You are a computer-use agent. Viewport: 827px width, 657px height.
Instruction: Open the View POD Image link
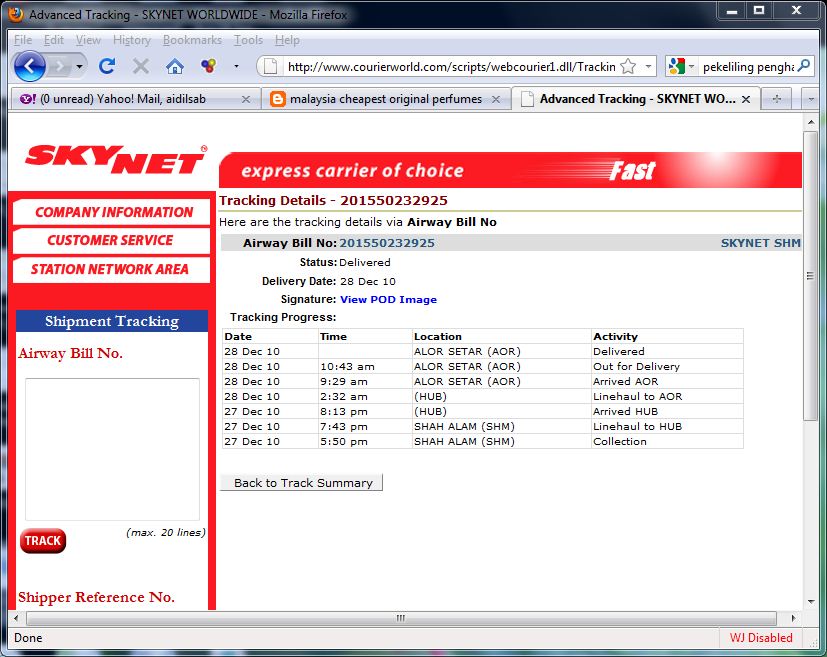click(388, 299)
